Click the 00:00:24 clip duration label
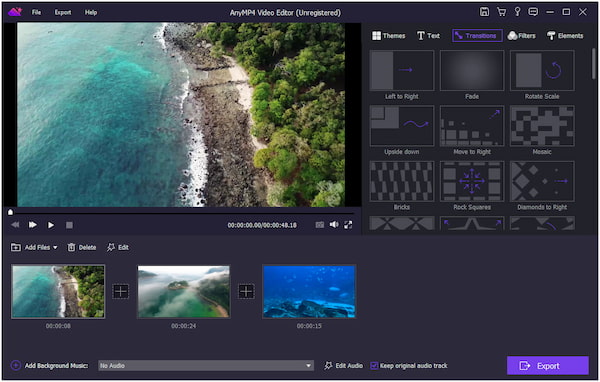Viewport: 600px width, 382px height. coord(184,326)
